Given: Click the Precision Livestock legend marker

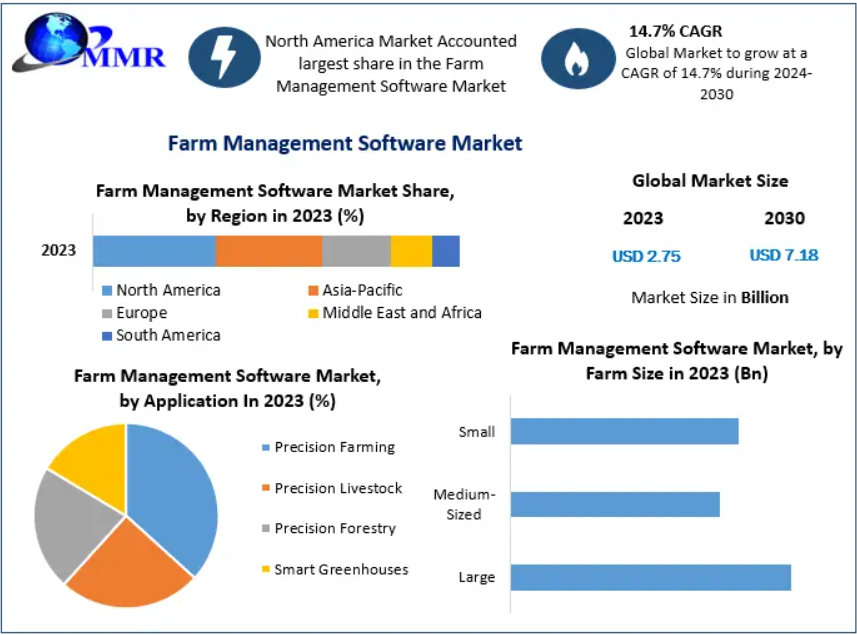Looking at the screenshot, I should click(x=266, y=489).
